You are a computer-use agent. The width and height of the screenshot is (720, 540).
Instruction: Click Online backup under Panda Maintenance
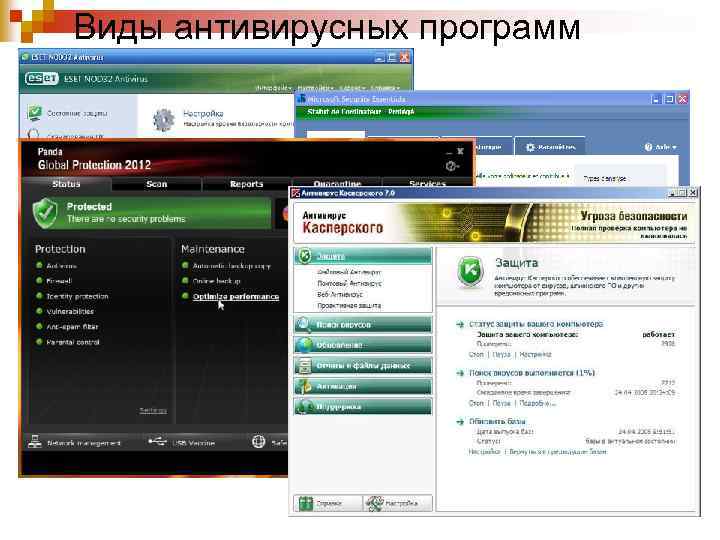[216, 281]
